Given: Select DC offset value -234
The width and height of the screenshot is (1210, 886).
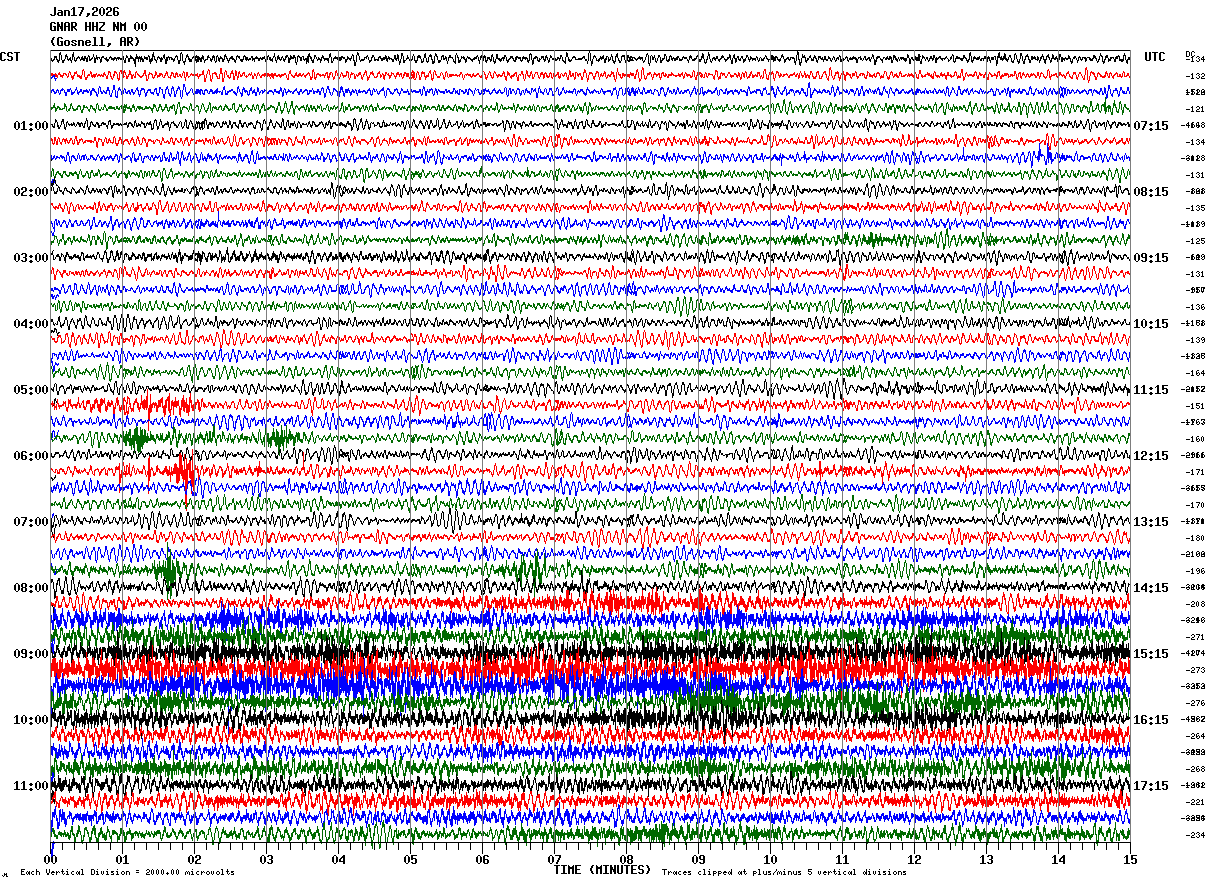Looking at the screenshot, I should [1195, 835].
